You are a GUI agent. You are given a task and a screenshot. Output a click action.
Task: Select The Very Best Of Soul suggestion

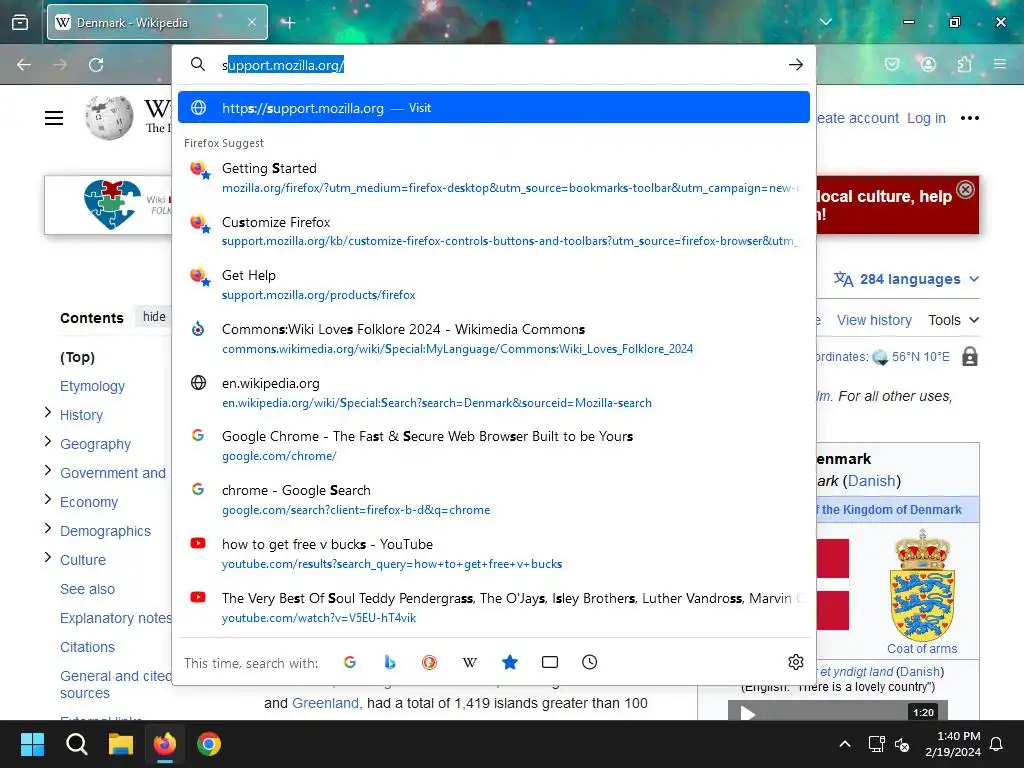pyautogui.click(x=494, y=607)
